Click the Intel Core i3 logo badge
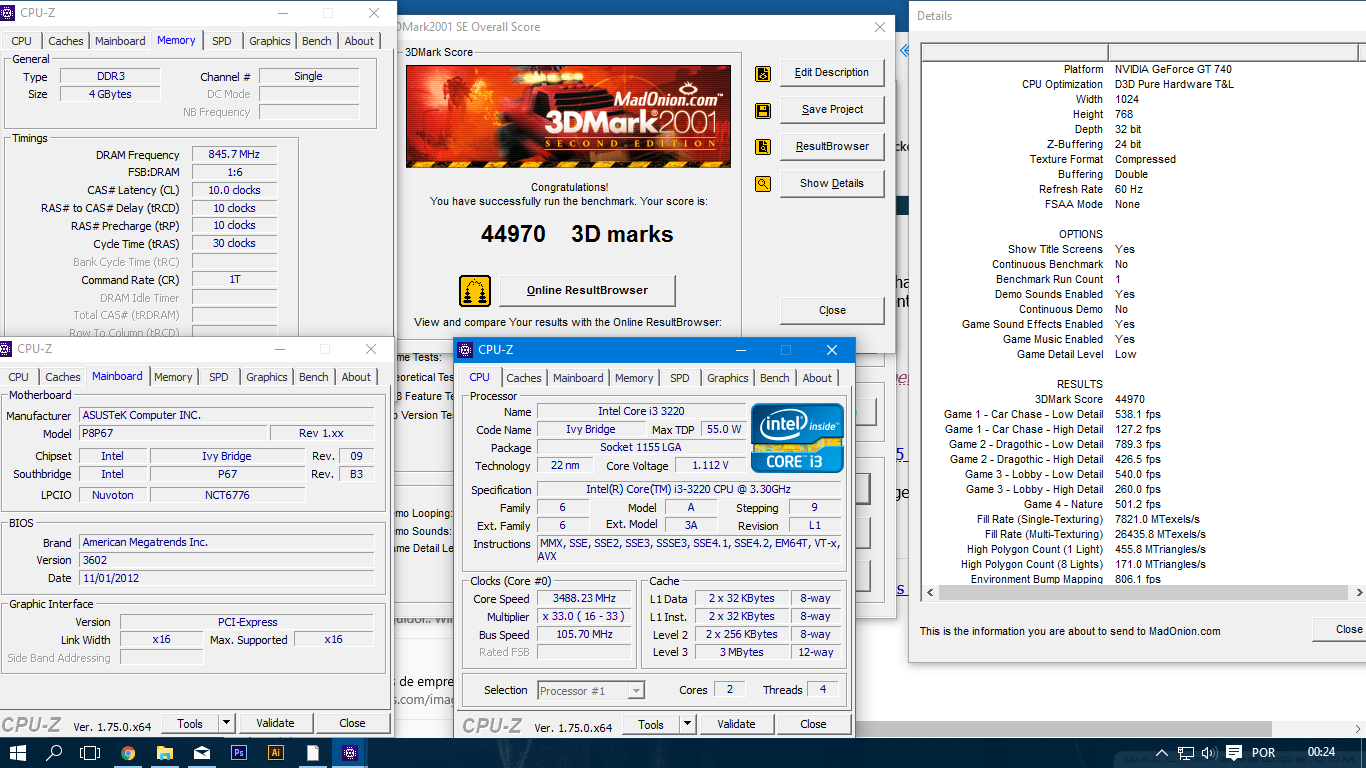Viewport: 1366px width, 768px height. [797, 438]
